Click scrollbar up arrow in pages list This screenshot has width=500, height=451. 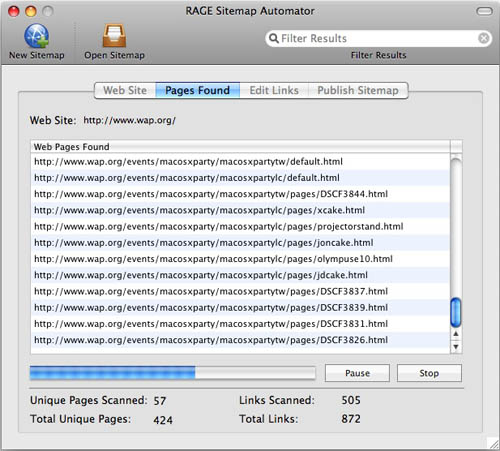456,334
